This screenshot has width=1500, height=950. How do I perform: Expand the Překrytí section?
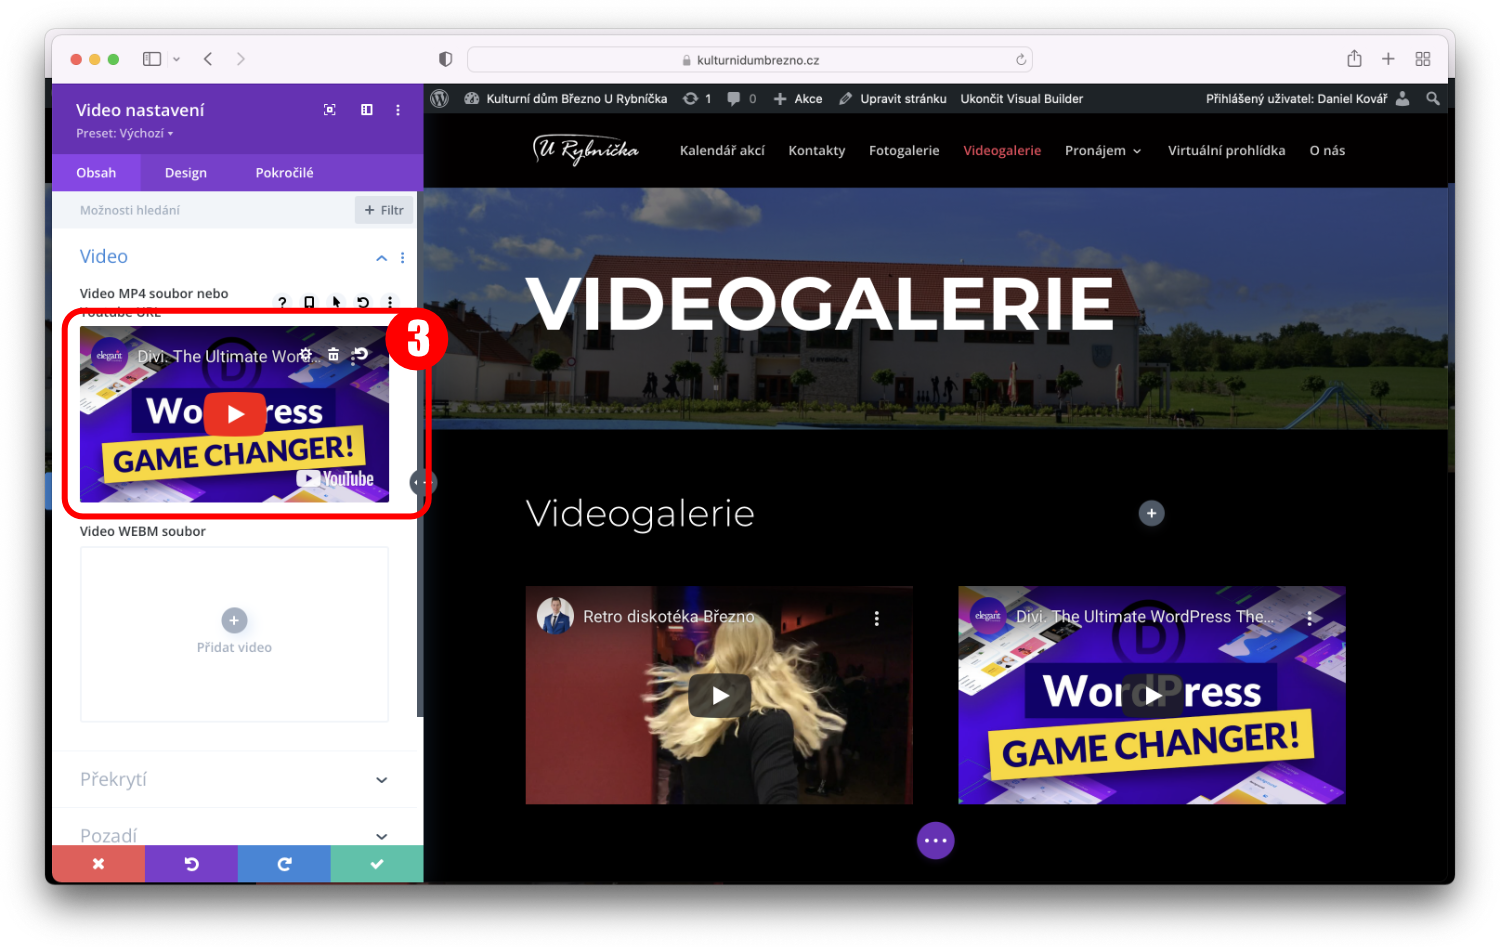click(x=381, y=780)
